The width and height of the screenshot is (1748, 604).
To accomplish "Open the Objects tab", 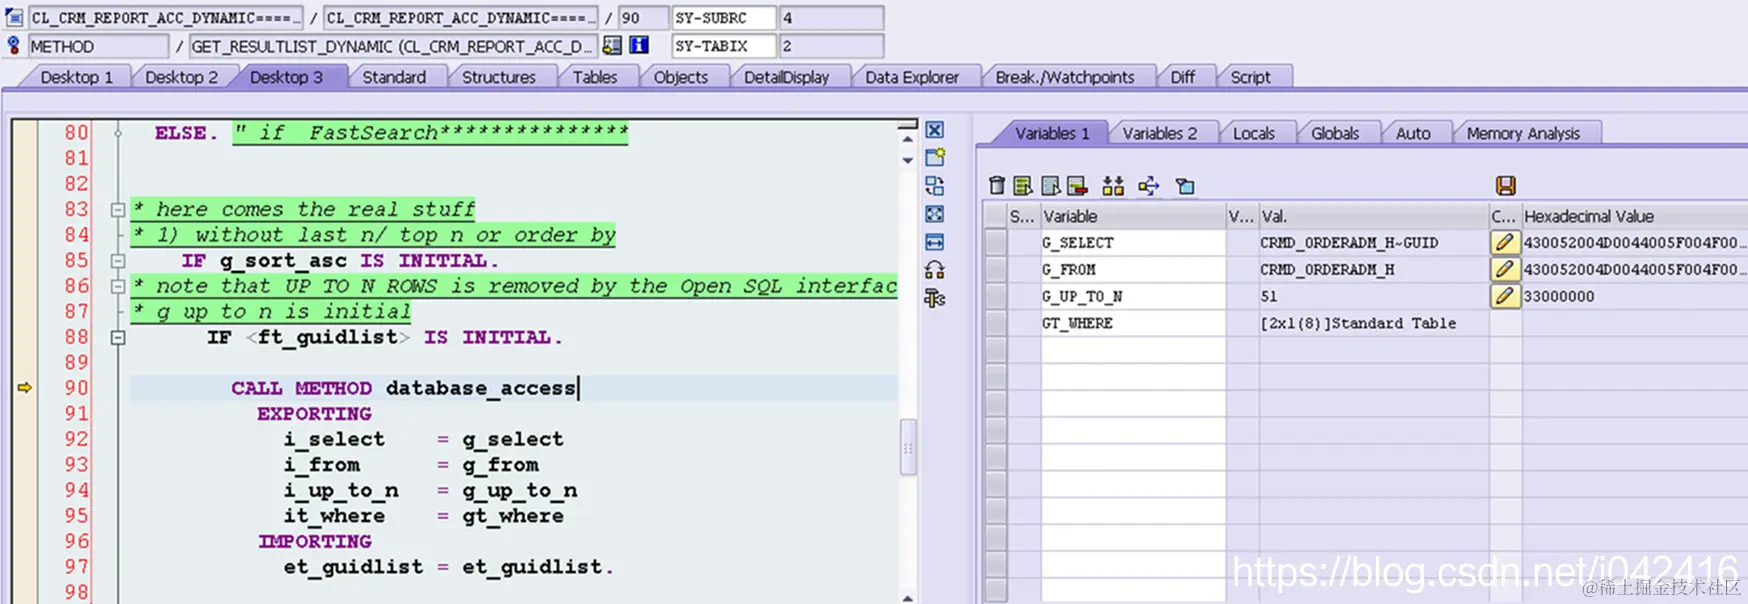I will (x=680, y=77).
